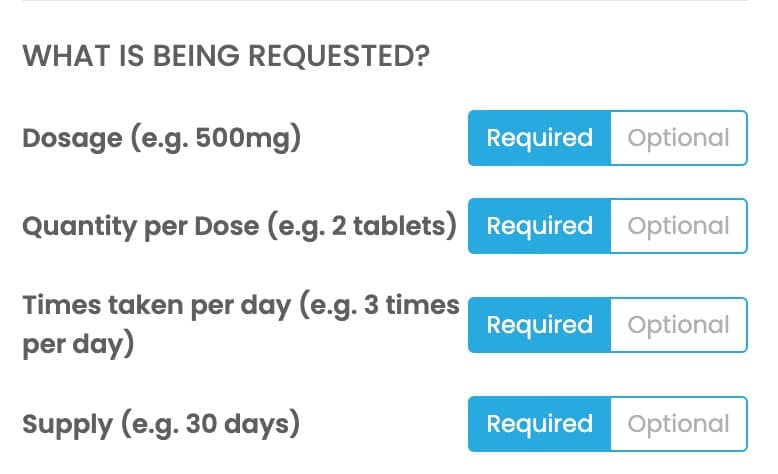The height and width of the screenshot is (474, 778).
Task: Select Required for Supply
Action: pos(539,424)
